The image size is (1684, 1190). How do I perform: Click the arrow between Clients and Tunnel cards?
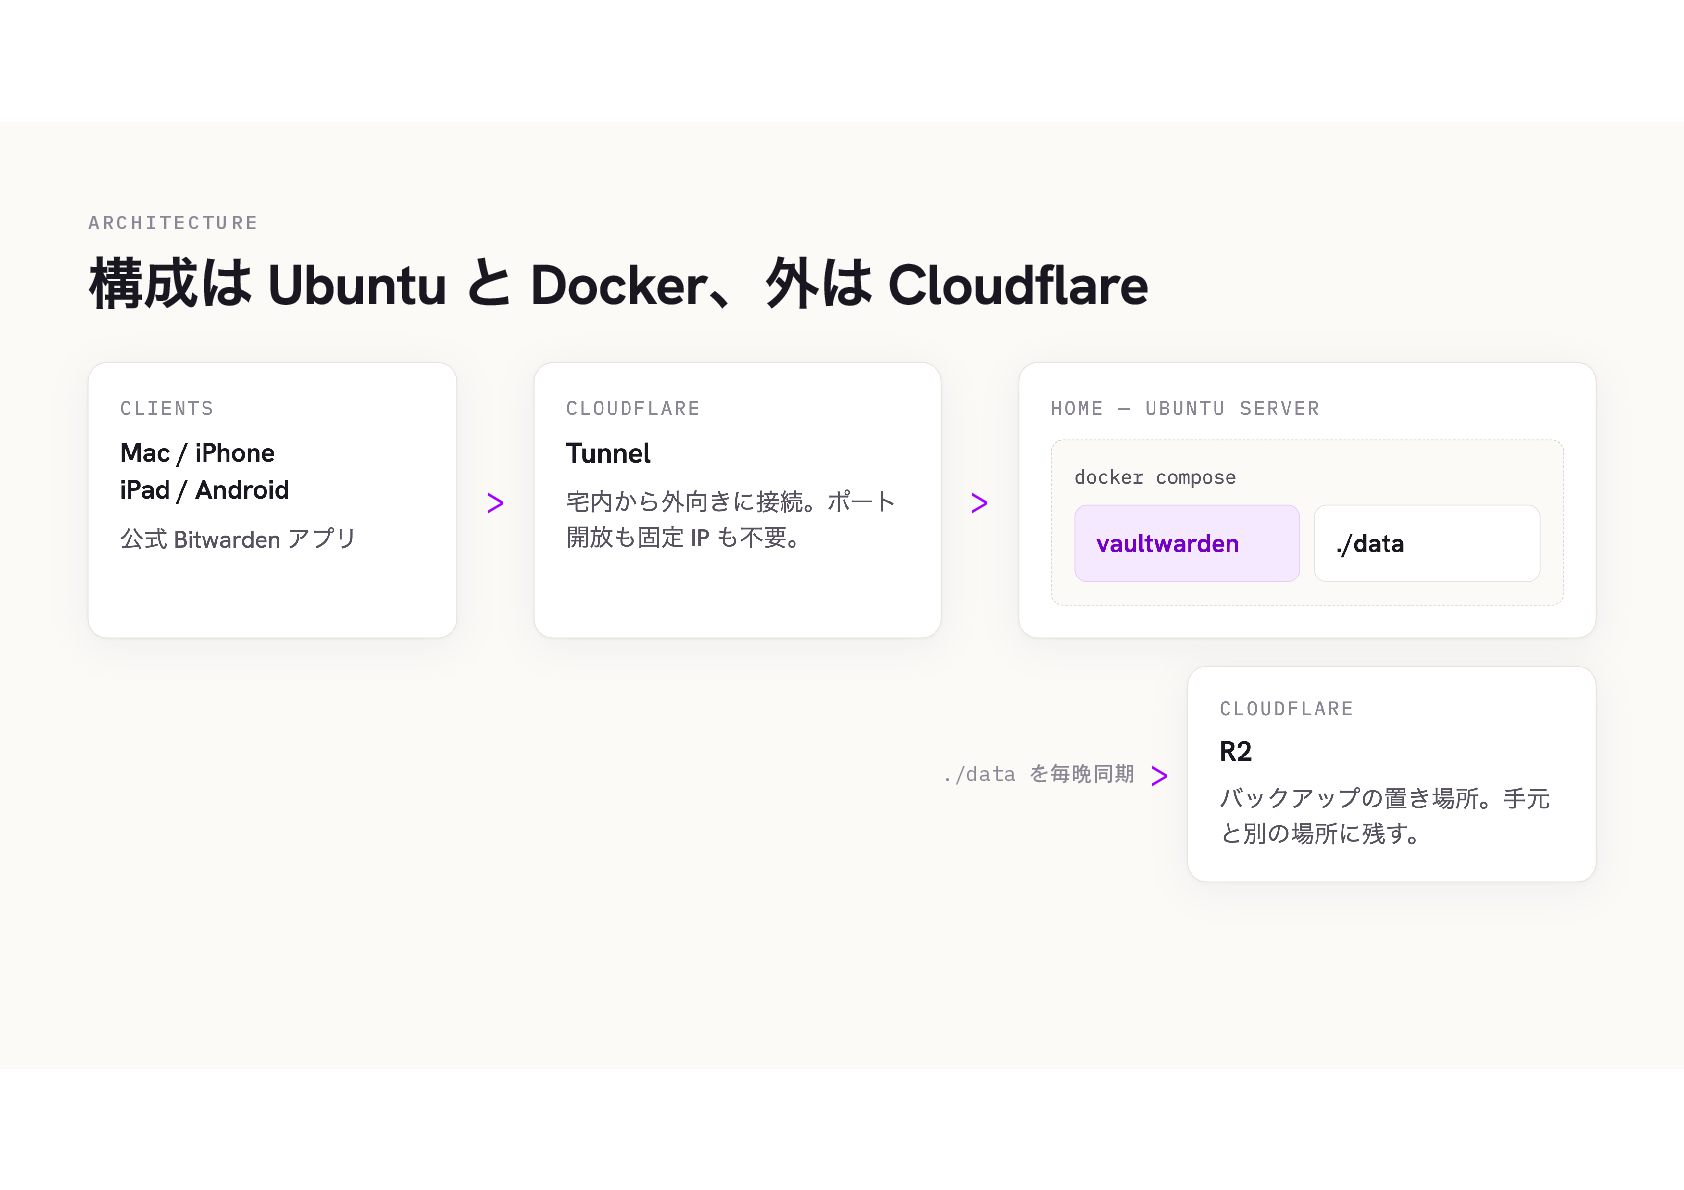coord(495,503)
